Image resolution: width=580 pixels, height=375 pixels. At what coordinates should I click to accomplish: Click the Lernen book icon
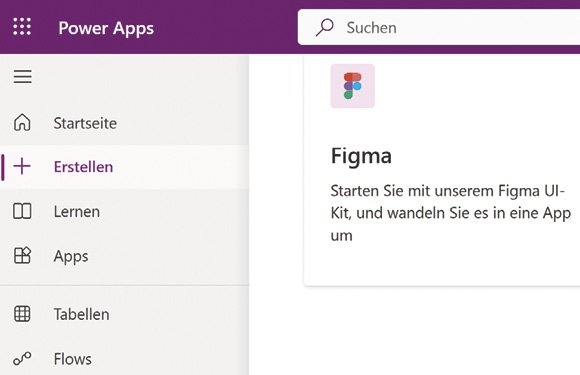pos(22,211)
